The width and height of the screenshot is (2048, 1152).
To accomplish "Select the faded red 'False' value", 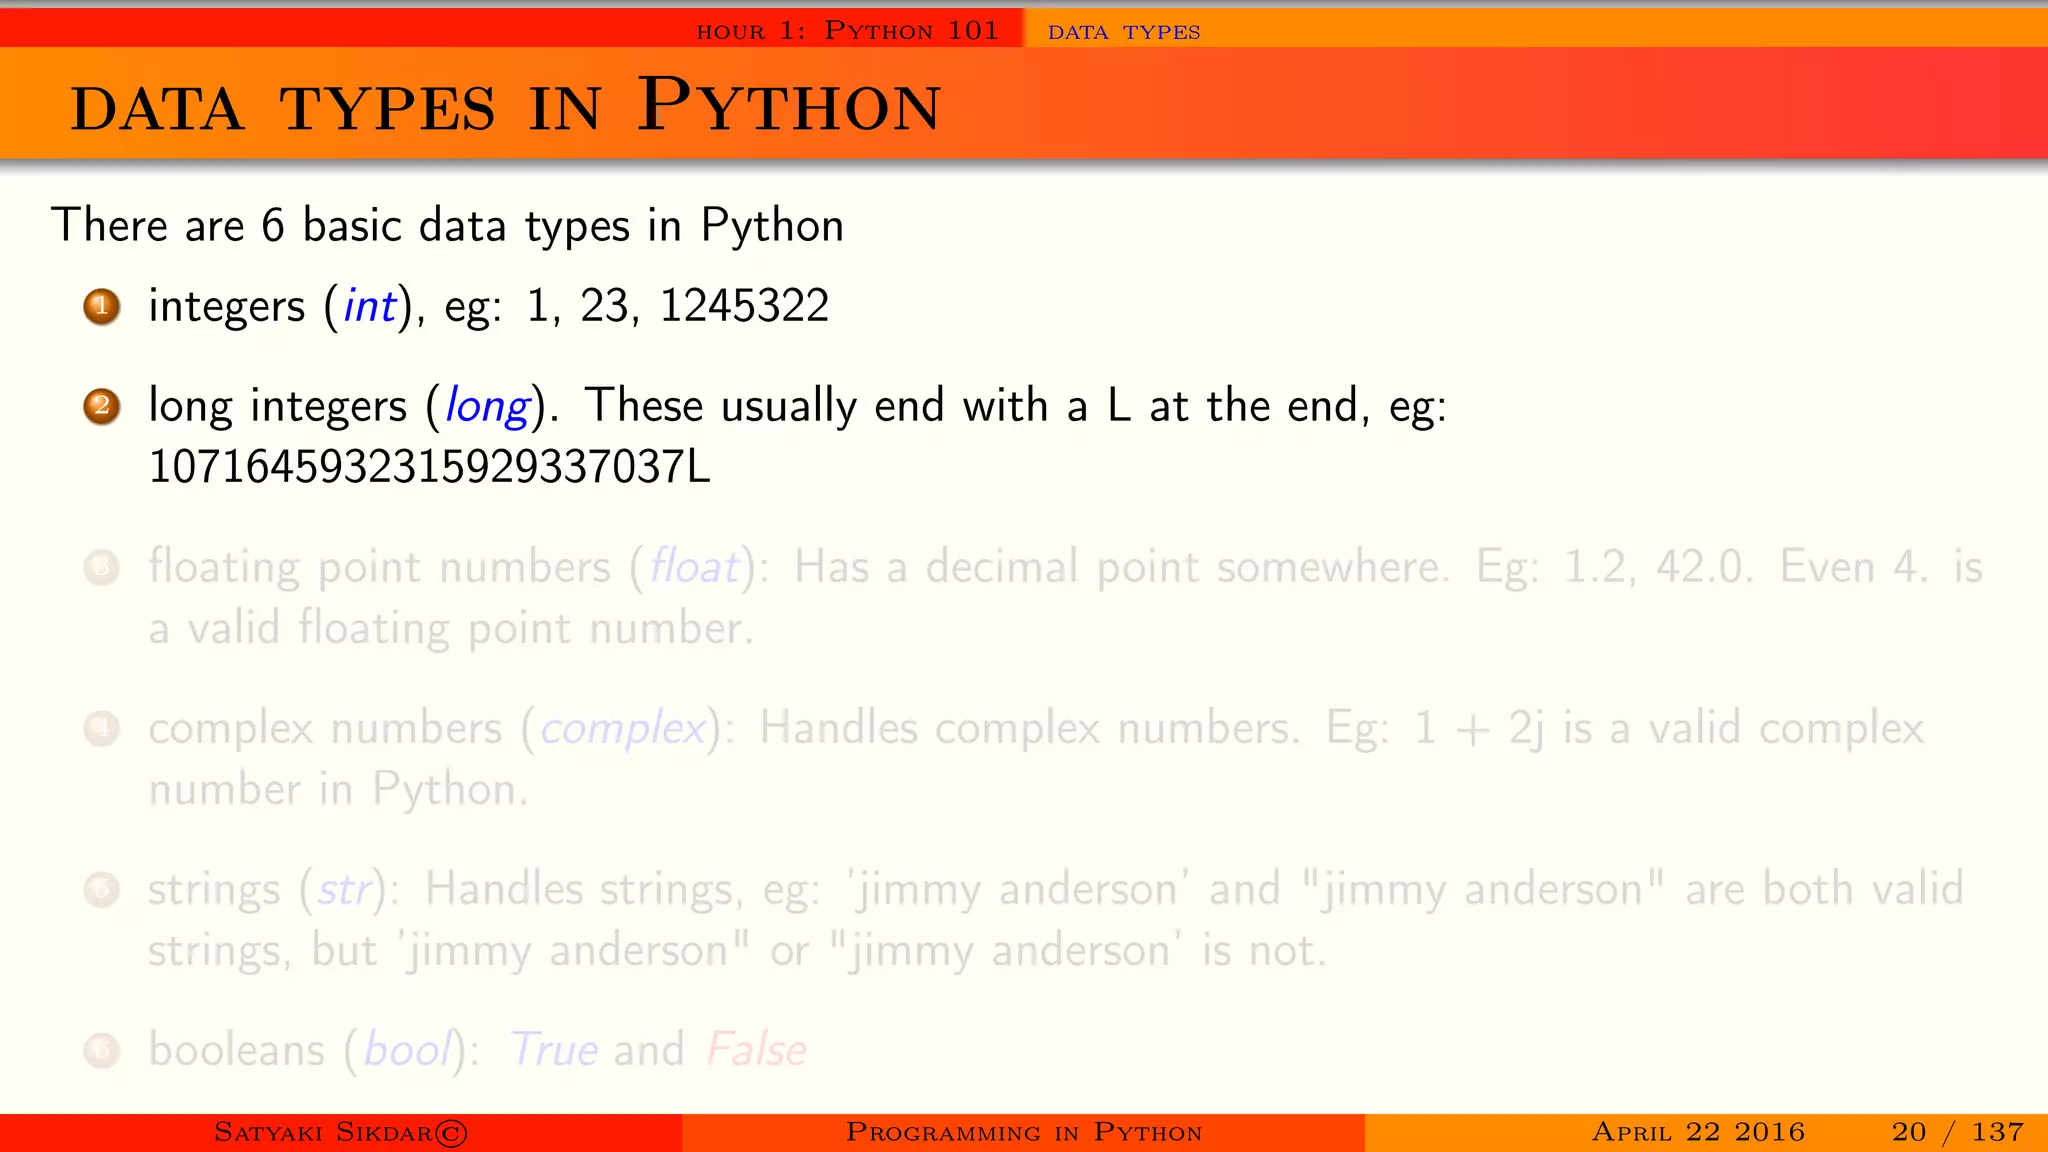I will [757, 1050].
